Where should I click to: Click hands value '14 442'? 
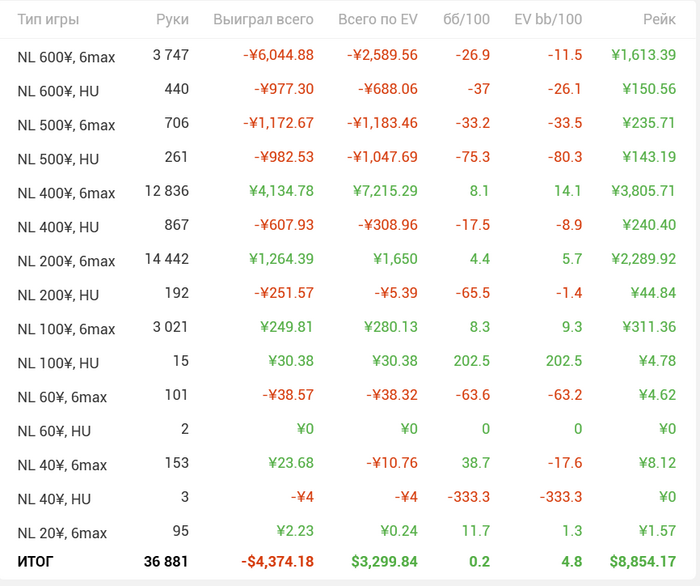click(167, 259)
